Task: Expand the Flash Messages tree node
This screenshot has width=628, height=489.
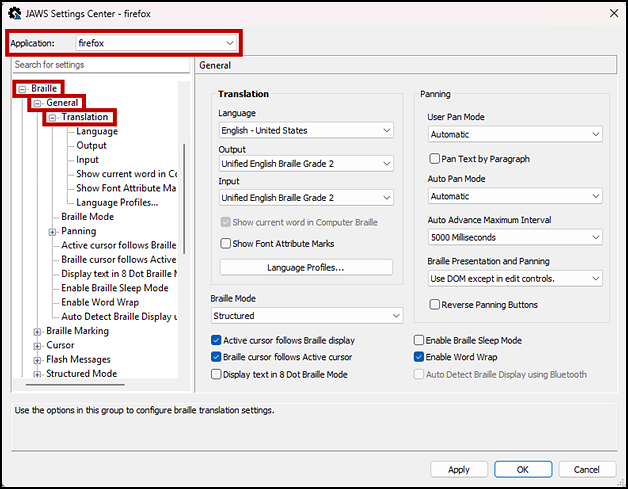Action: pos(37,360)
